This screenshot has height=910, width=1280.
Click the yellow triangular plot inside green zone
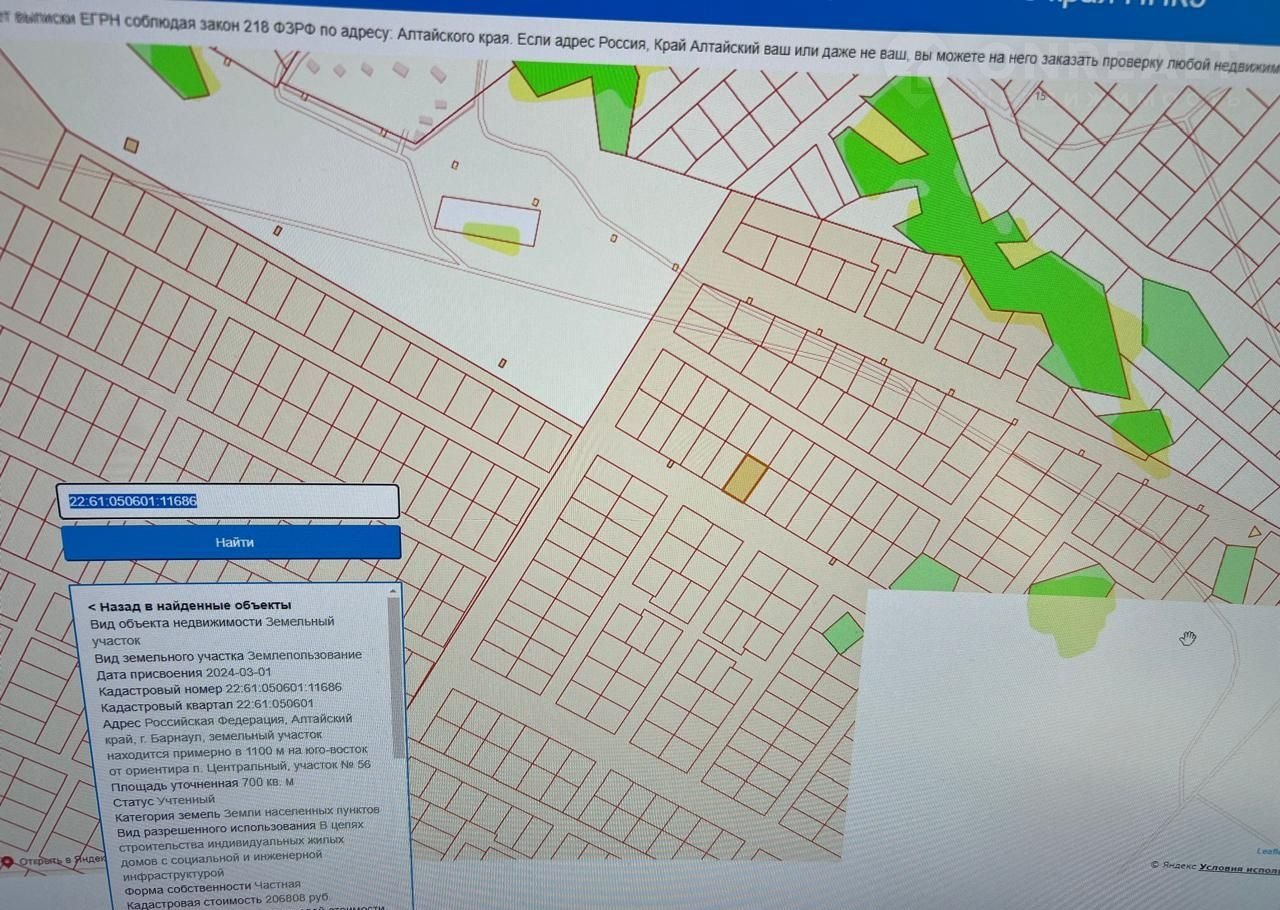[883, 138]
